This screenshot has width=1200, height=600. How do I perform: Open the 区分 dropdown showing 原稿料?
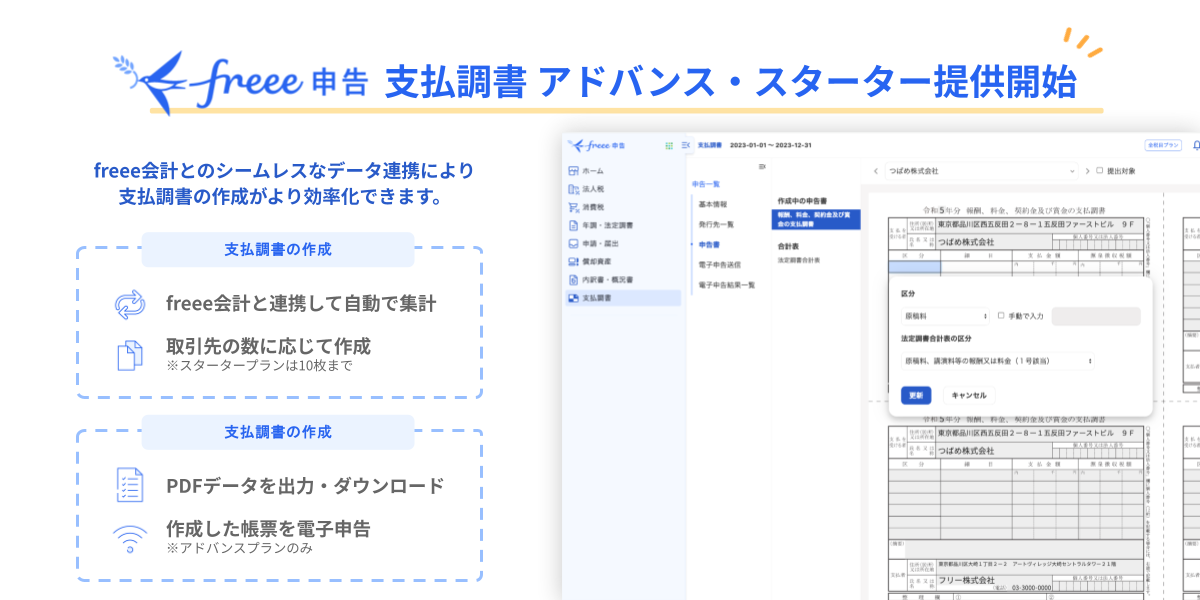click(945, 316)
